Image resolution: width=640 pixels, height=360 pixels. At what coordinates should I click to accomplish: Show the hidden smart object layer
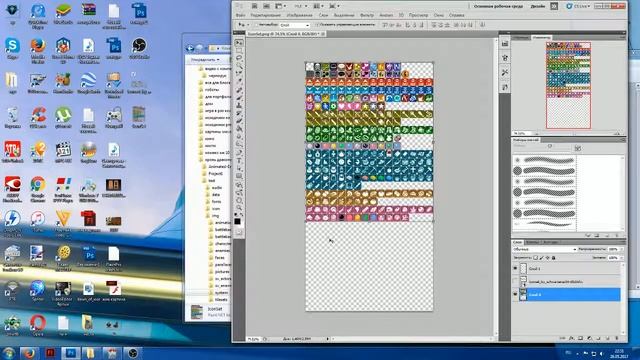(515, 281)
